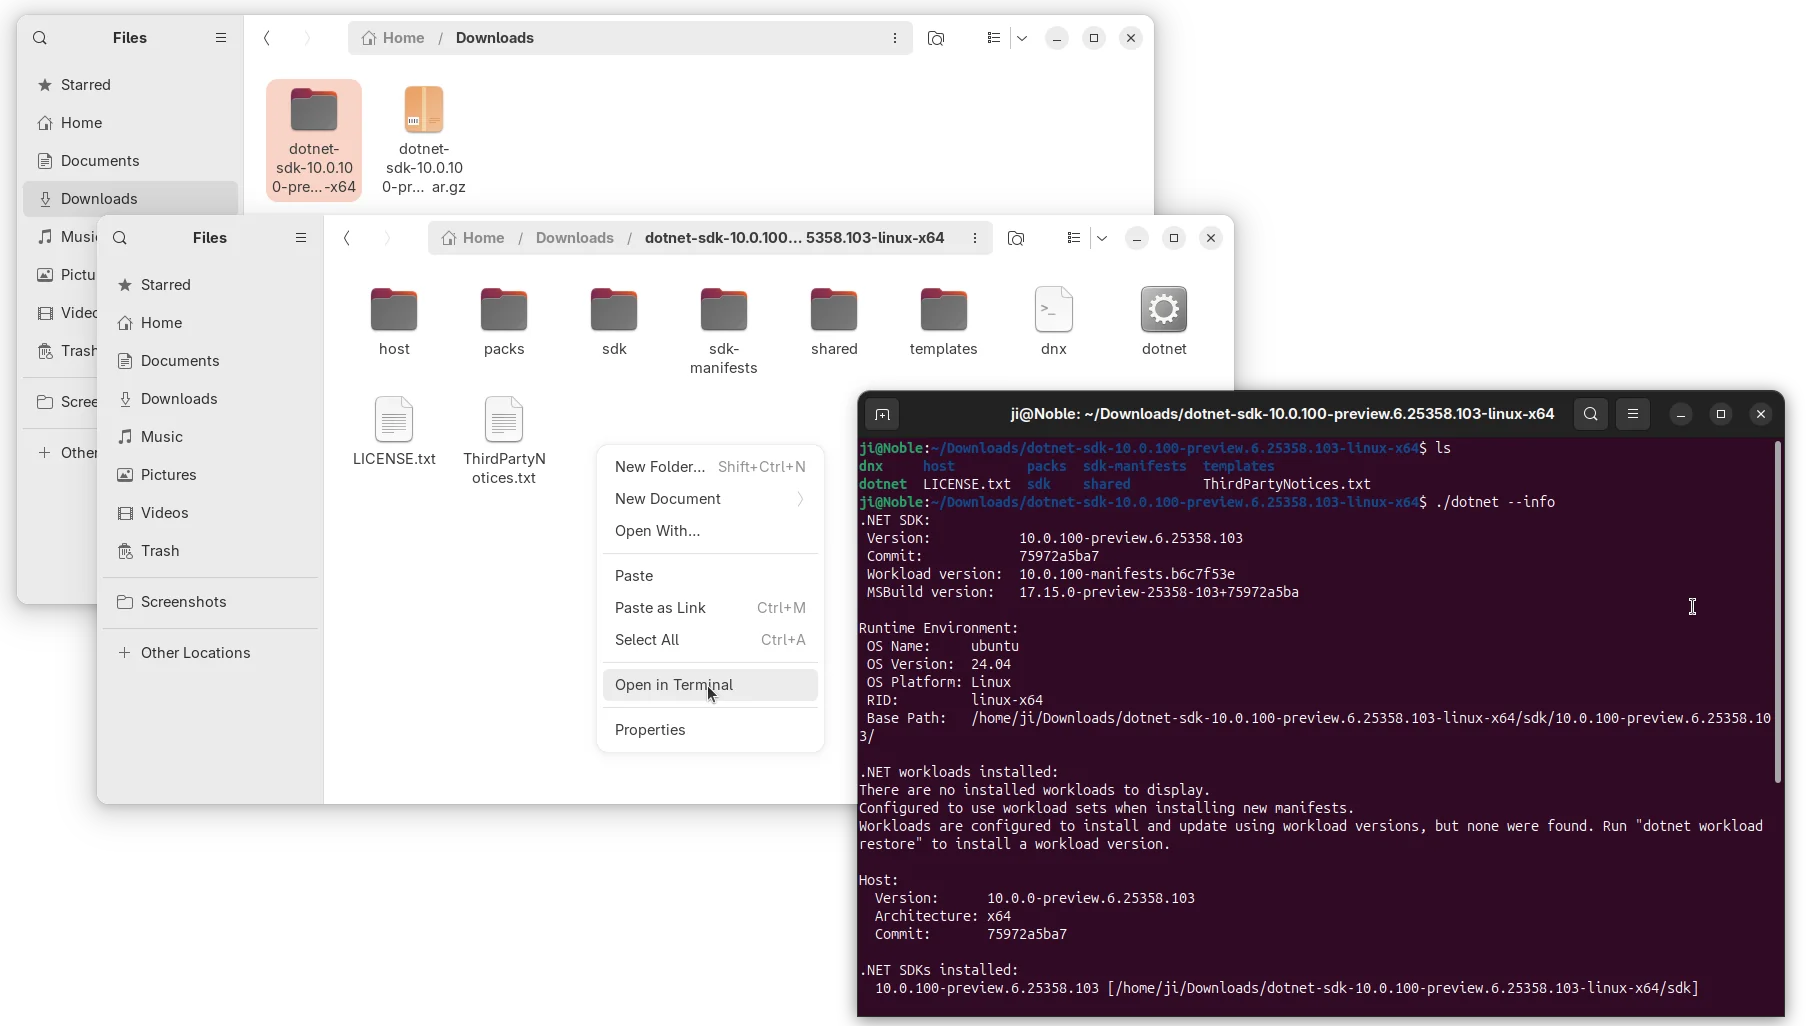Choose New Folder from context menu
This screenshot has height=1026, width=1817.
pos(710,467)
